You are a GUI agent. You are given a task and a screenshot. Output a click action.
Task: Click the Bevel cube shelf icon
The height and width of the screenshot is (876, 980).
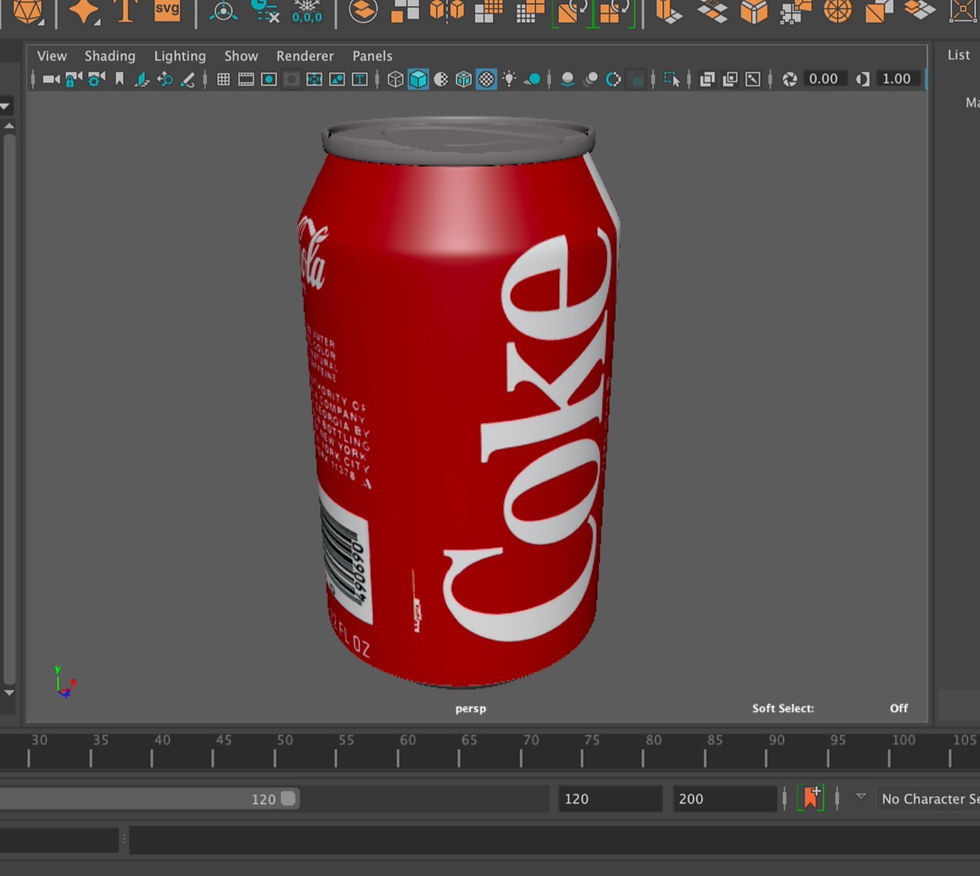pos(754,11)
